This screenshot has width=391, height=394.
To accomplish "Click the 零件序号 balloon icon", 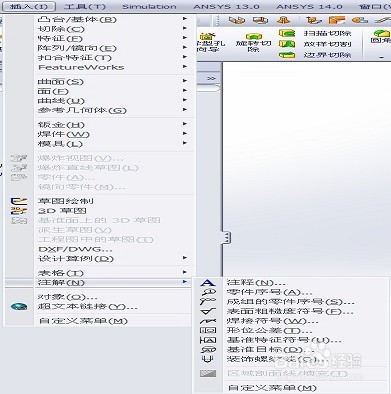I will 208,292.
